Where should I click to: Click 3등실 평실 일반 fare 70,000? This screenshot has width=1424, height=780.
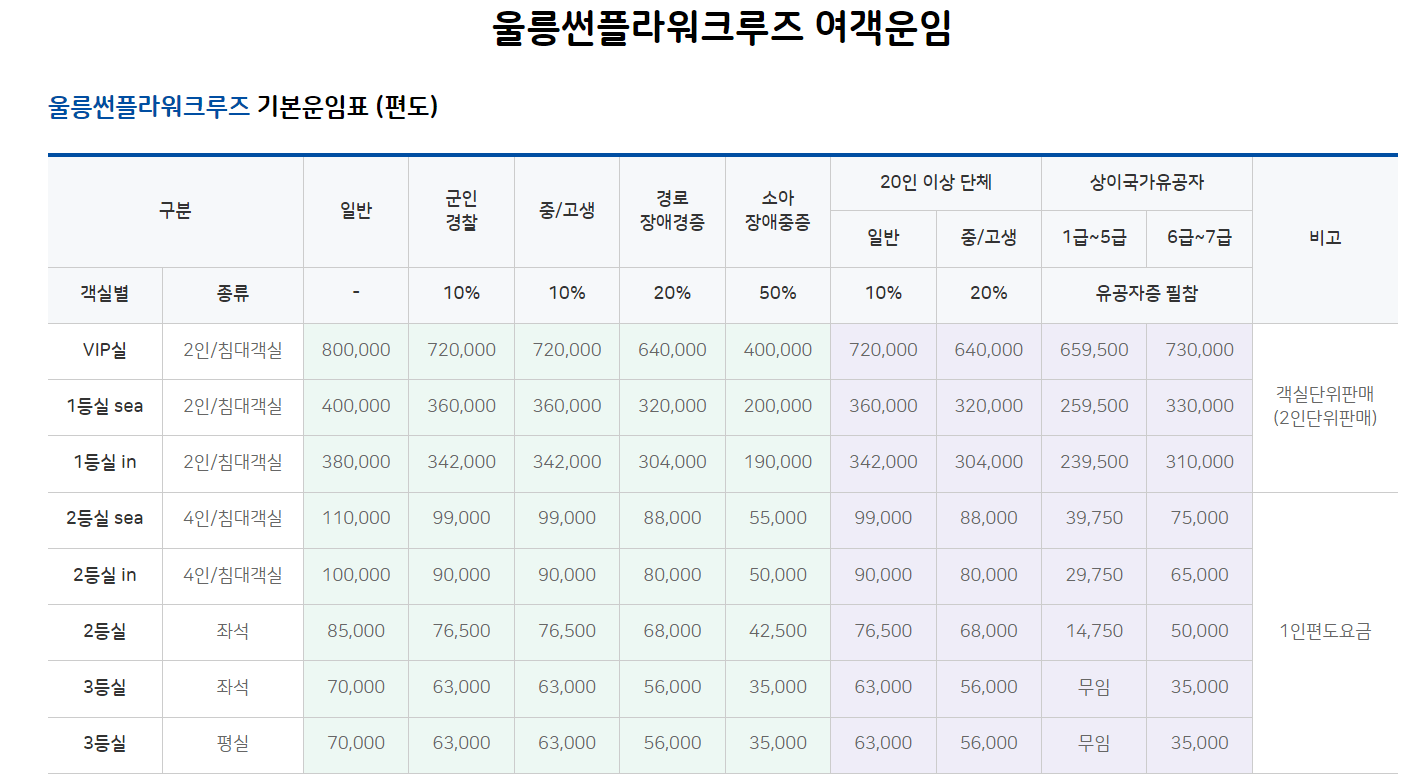(356, 743)
